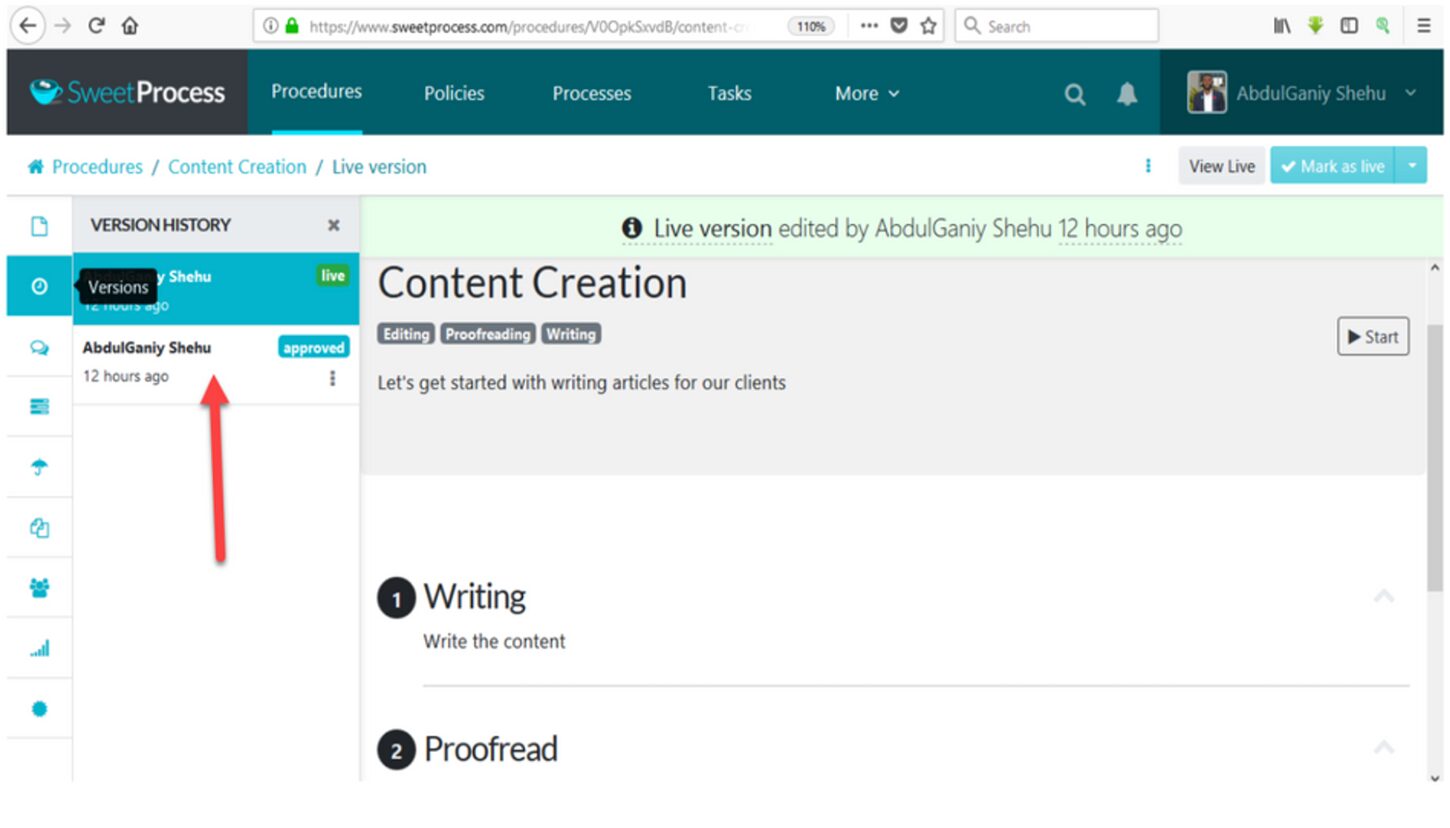Click the browser Search input field
Screen dimensions: 1450x828
(1057, 26)
